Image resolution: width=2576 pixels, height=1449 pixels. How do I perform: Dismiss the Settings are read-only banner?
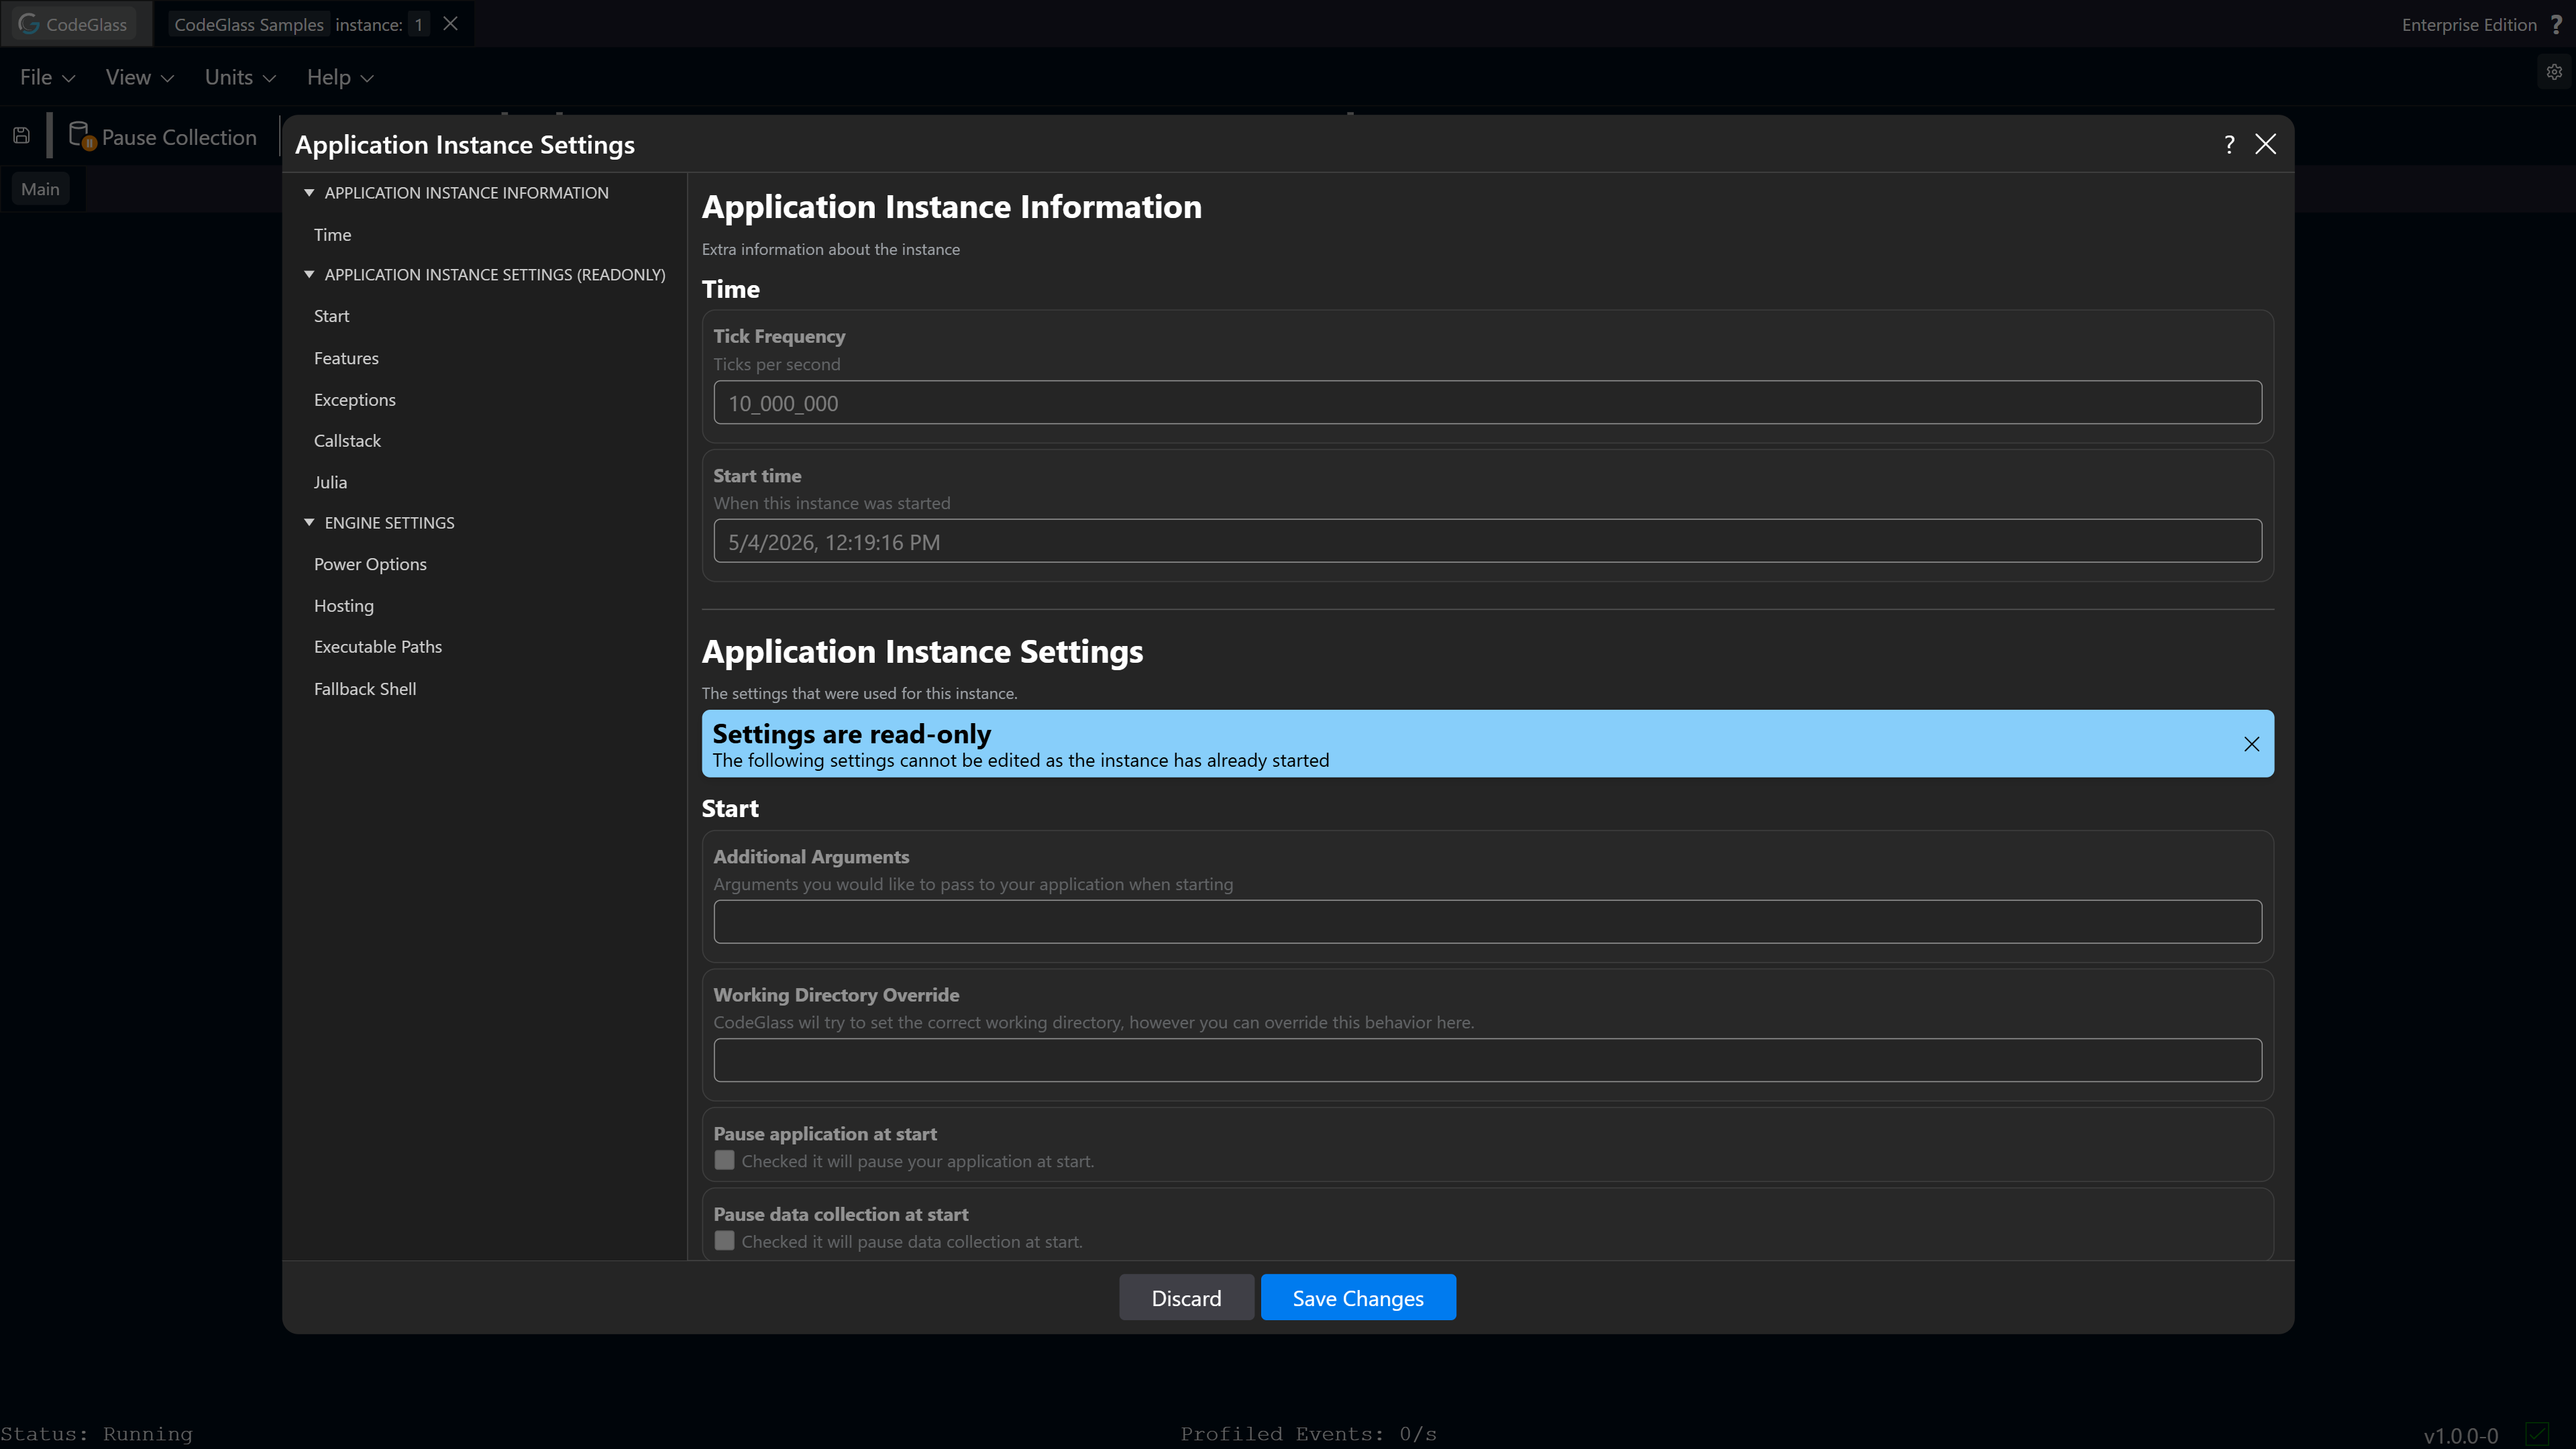pyautogui.click(x=2251, y=744)
